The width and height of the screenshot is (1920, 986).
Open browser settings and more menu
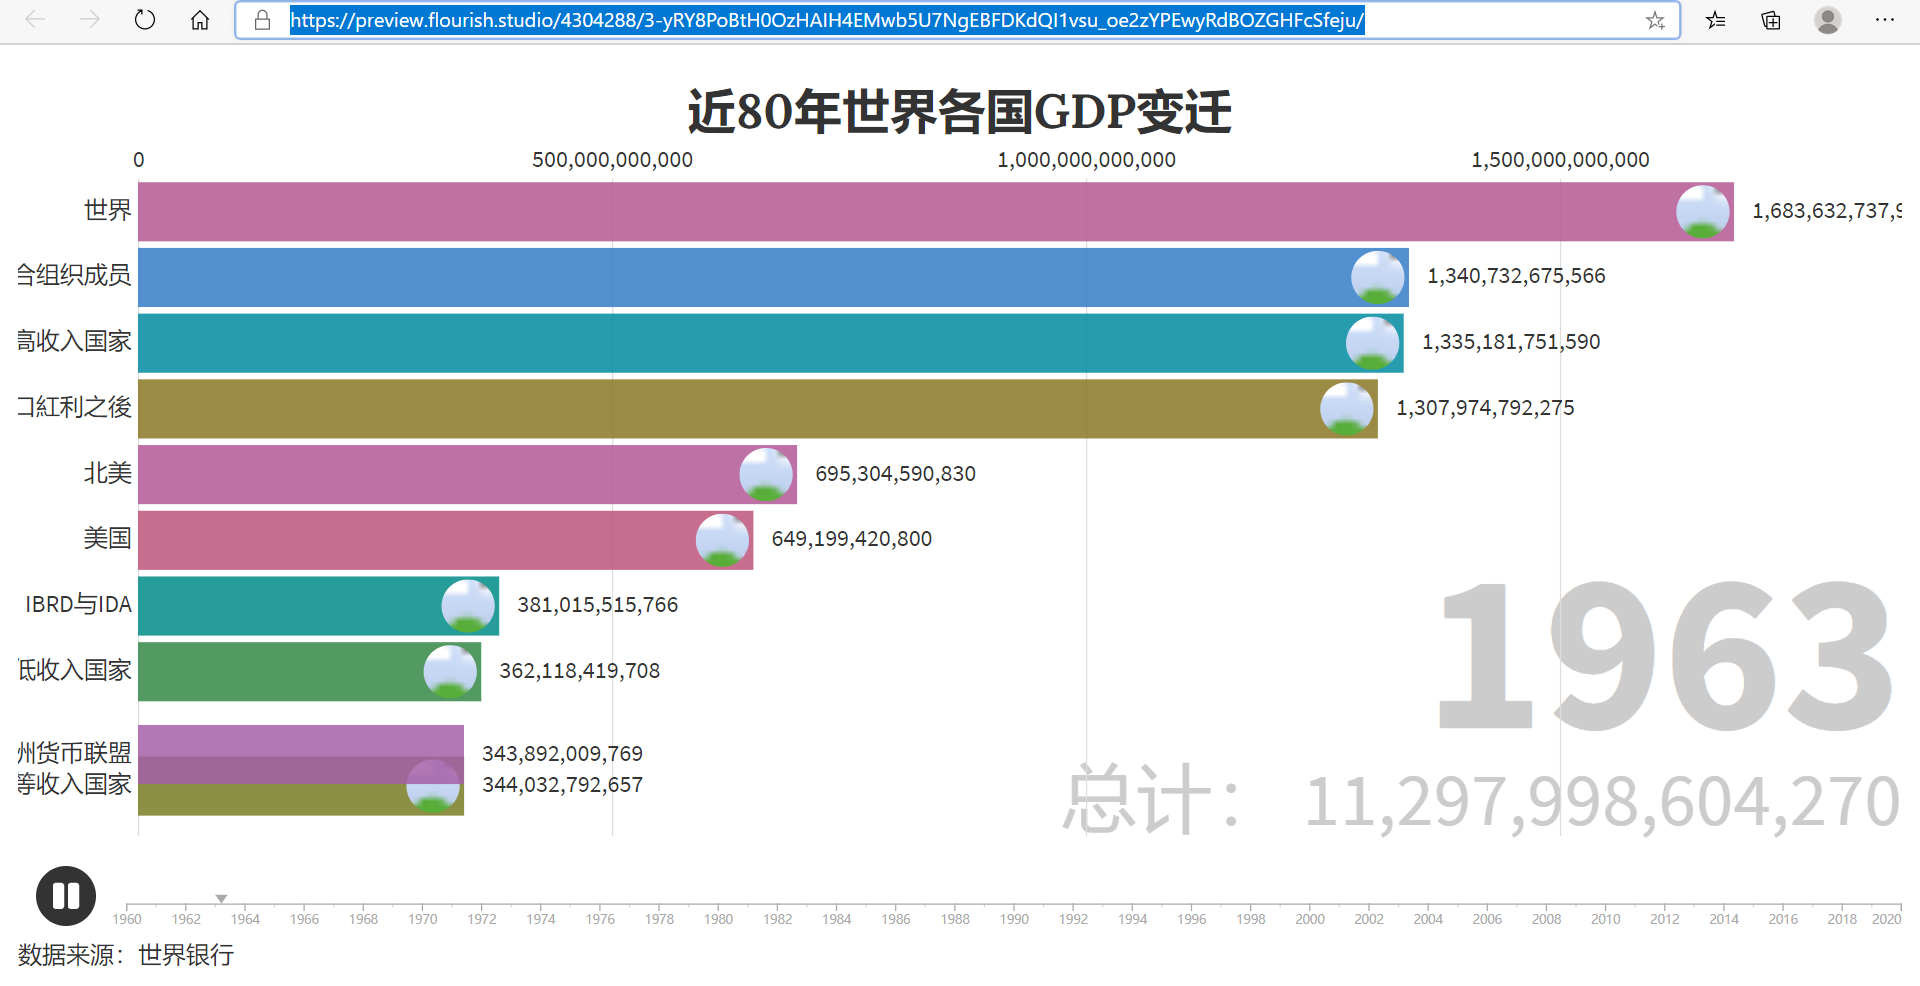tap(1885, 20)
